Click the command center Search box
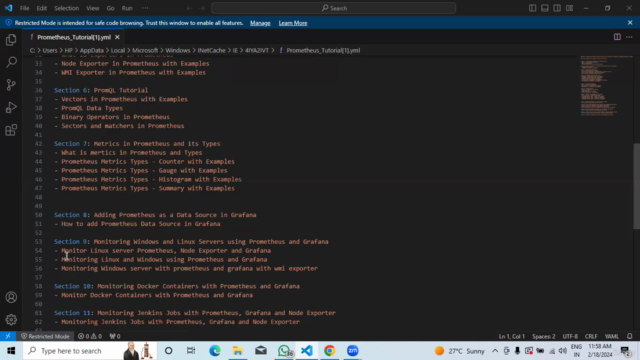The width and height of the screenshot is (640, 360). [x=333, y=8]
